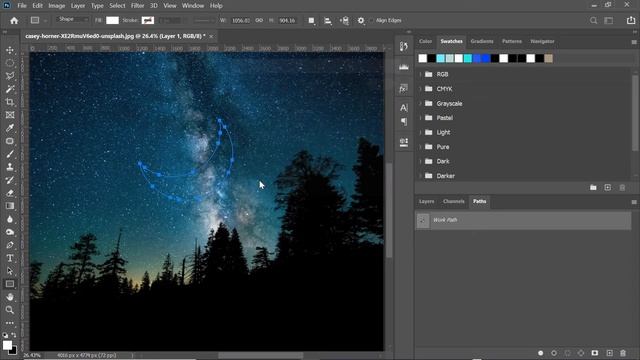Open the Shape tool mode dropdown

coord(73,19)
